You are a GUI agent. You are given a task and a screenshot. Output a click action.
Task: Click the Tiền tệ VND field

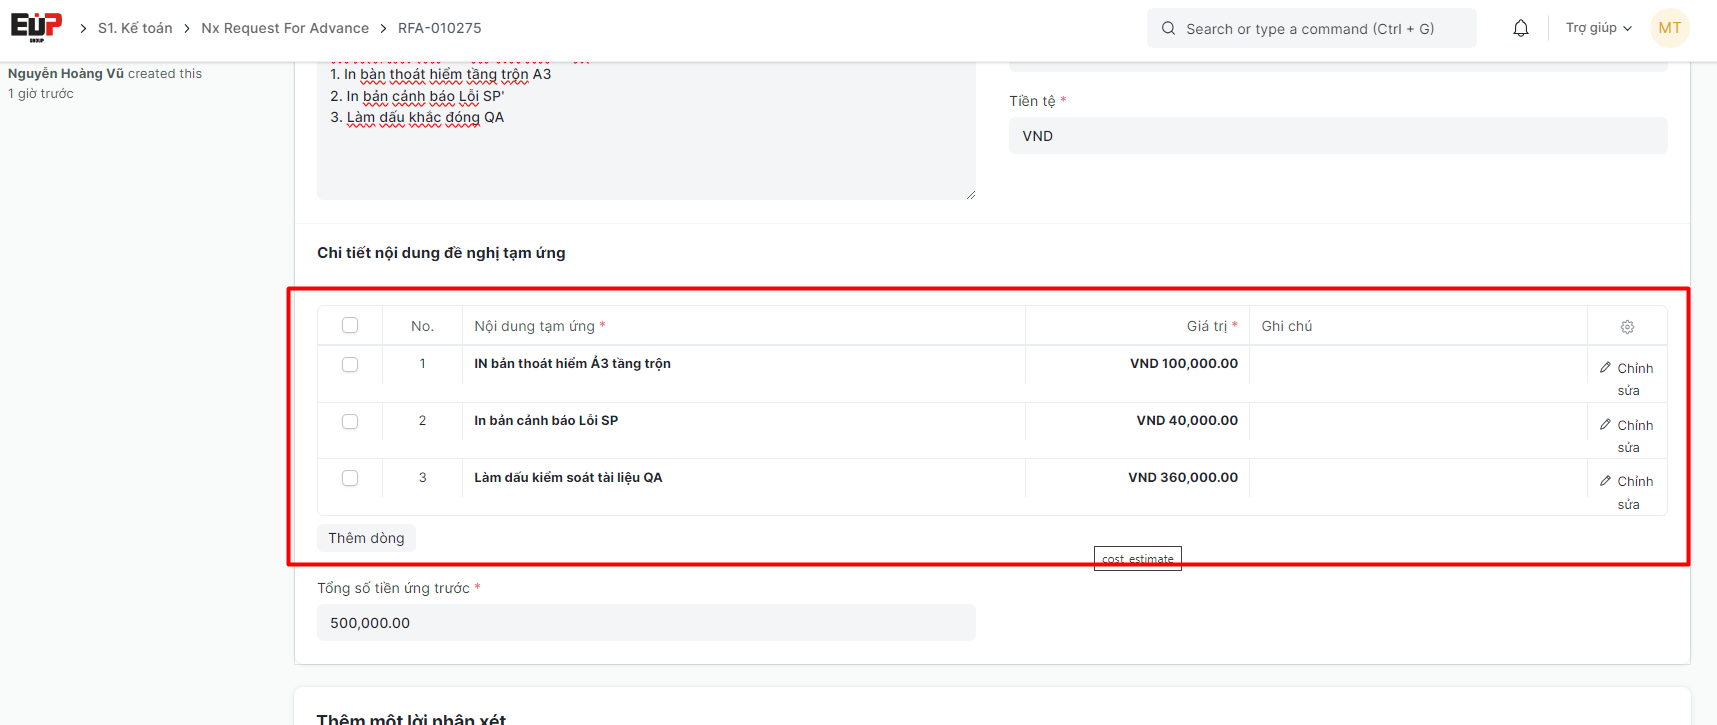click(1337, 136)
